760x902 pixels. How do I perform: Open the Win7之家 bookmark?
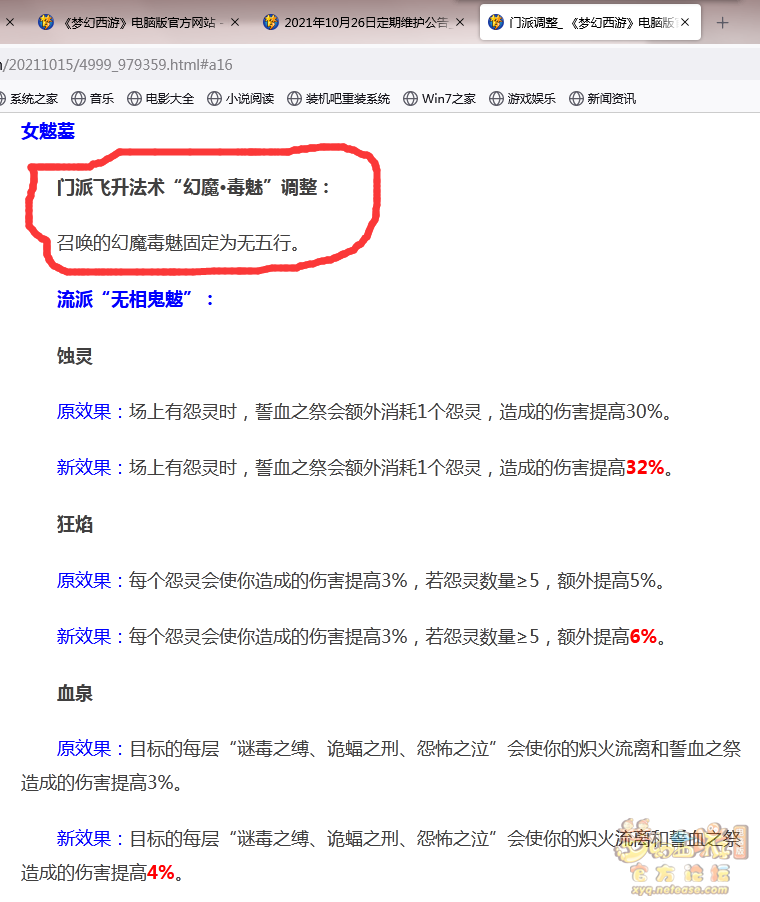[439, 98]
